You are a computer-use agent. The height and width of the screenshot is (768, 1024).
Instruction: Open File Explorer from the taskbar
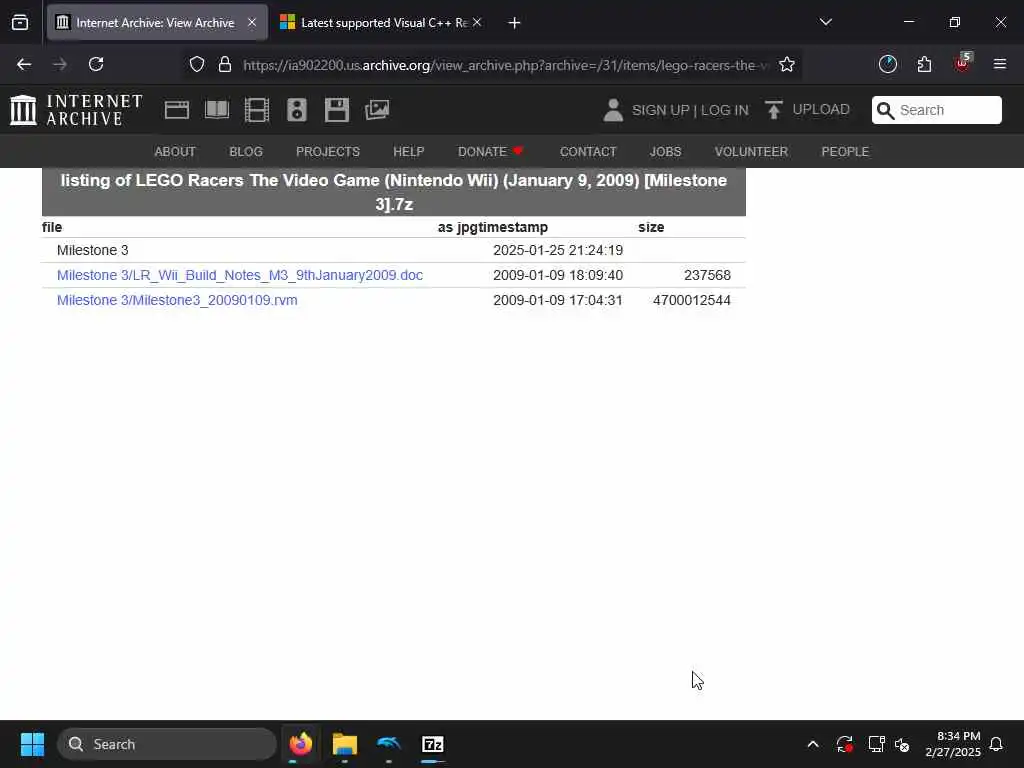click(345, 744)
